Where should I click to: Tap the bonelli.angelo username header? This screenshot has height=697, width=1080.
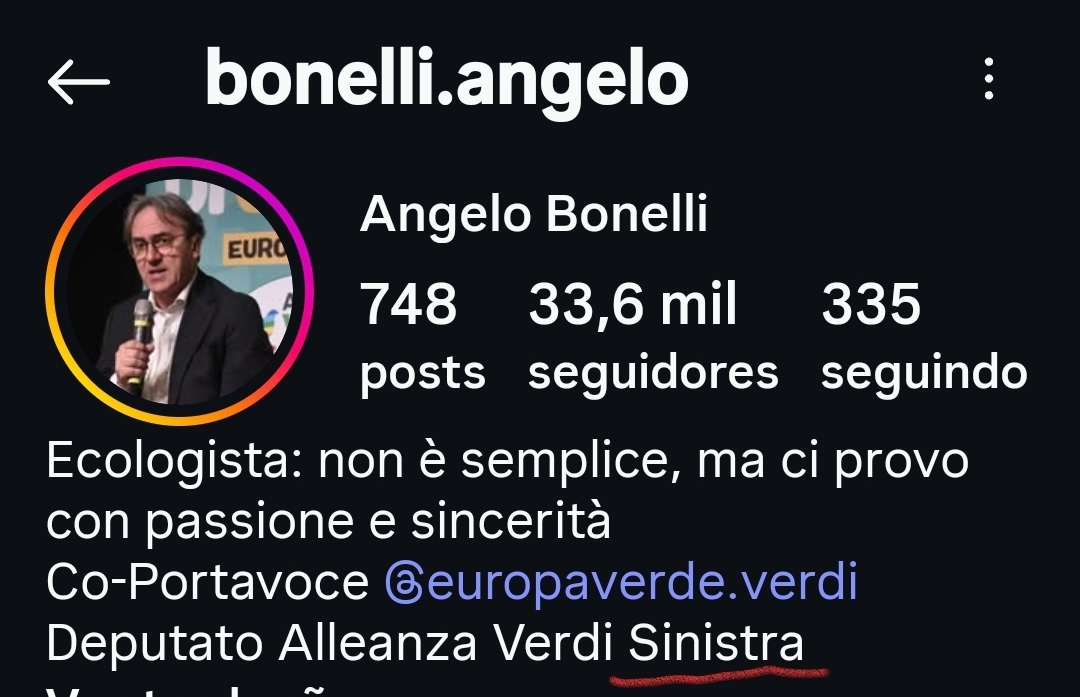[447, 79]
